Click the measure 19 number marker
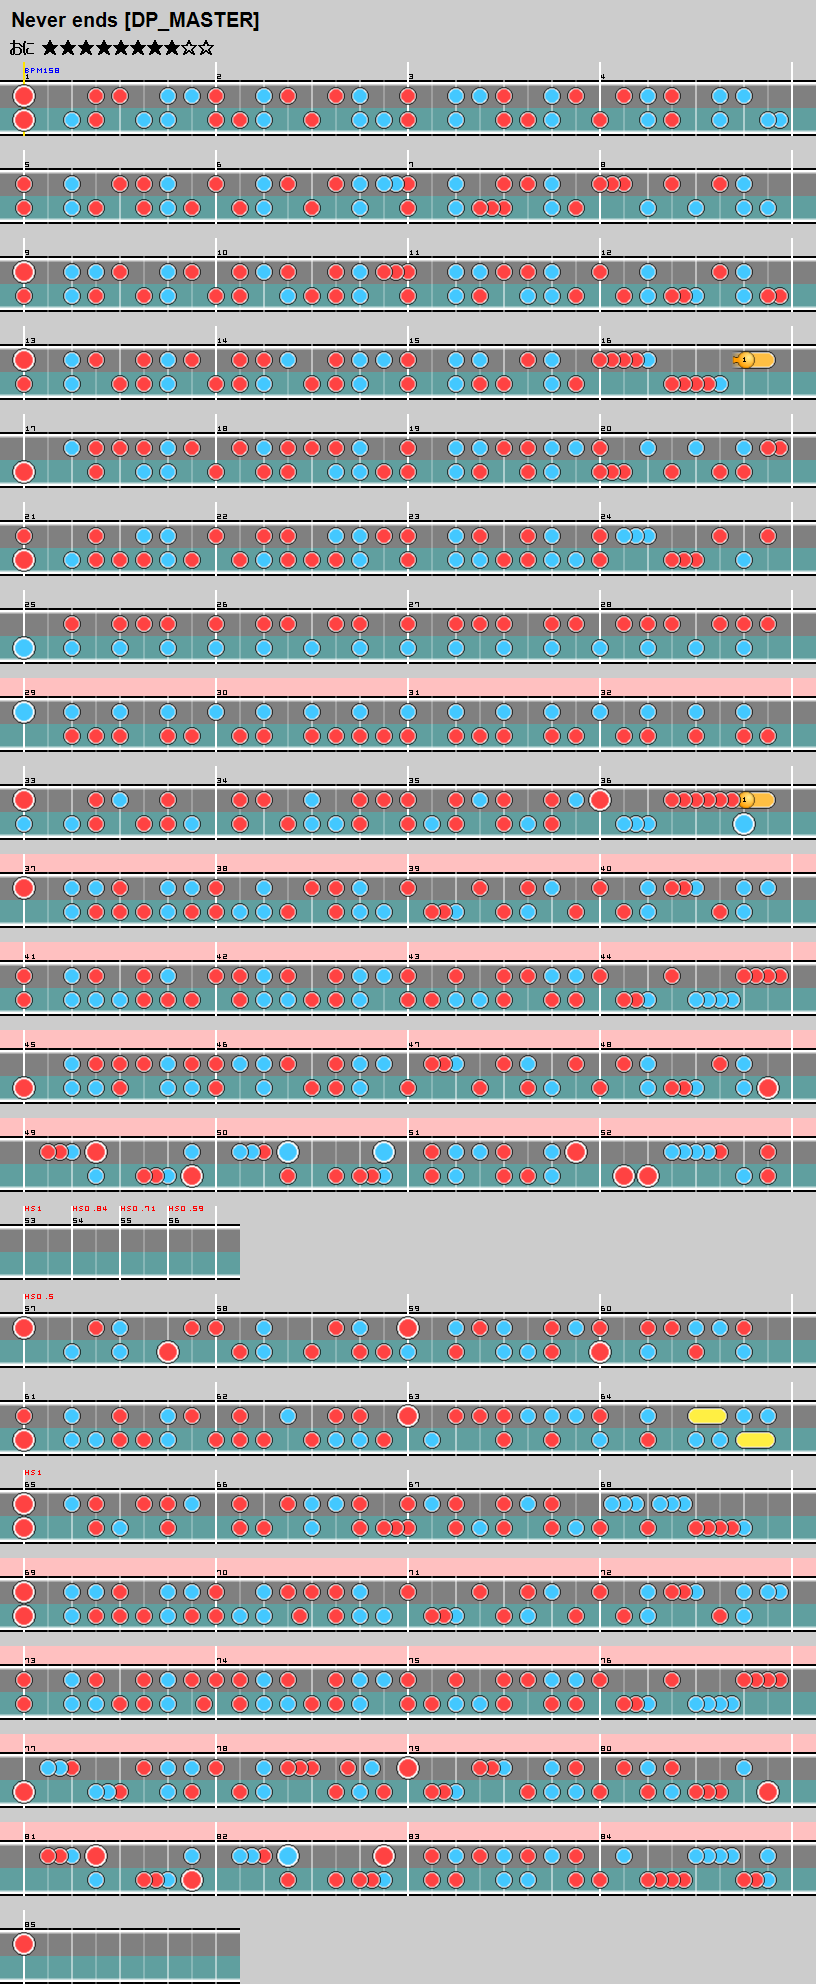Screen dimensions: 816x1984 pos(414,429)
